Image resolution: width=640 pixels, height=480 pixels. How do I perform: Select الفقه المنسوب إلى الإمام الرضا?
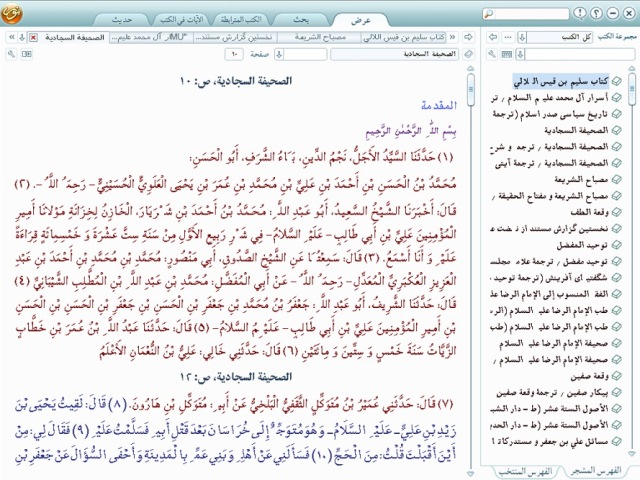click(x=549, y=294)
